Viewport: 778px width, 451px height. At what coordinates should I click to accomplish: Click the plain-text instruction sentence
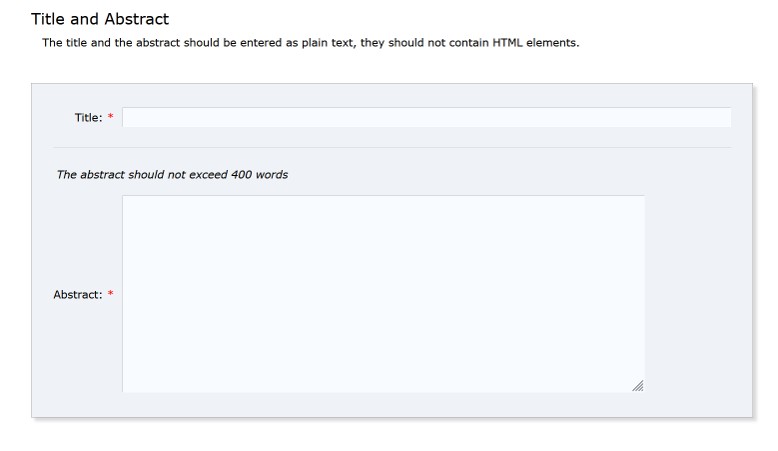(310, 43)
